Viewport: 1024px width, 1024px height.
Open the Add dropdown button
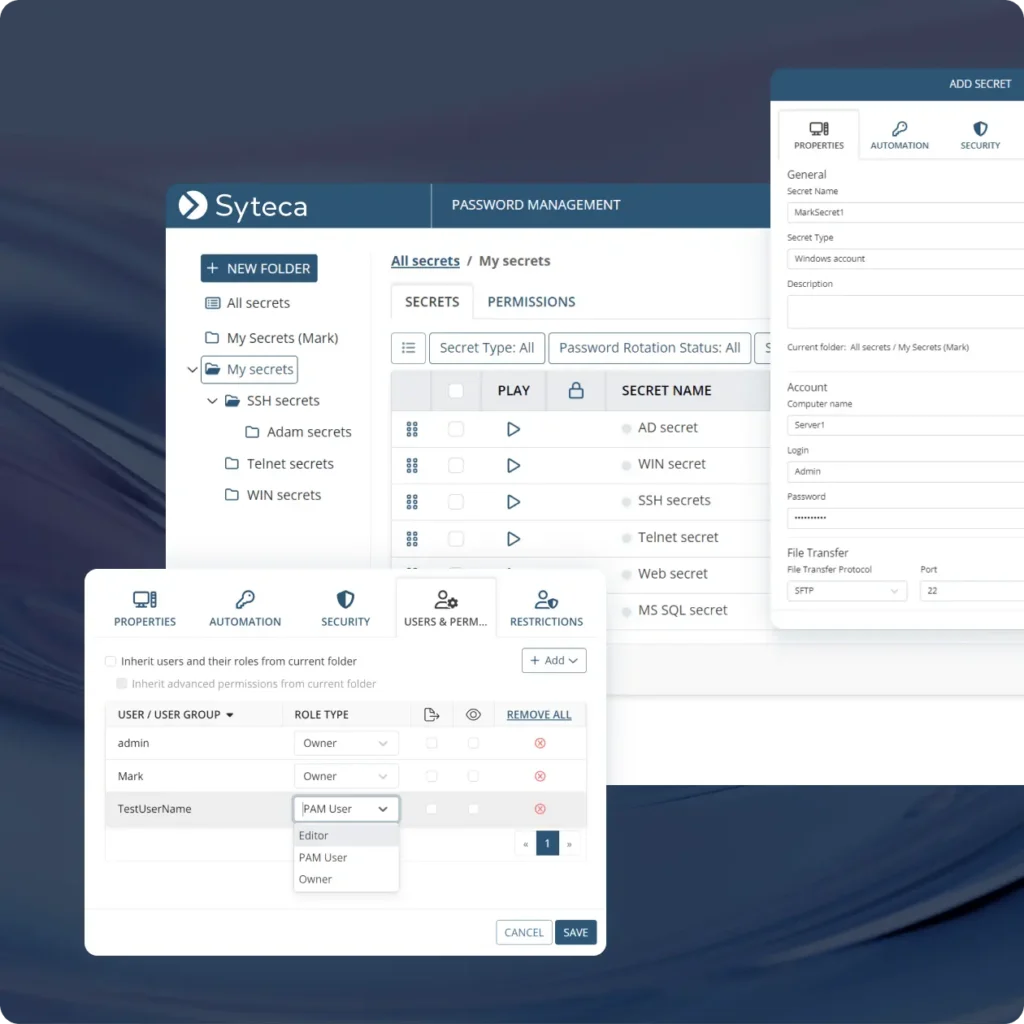[x=554, y=660]
